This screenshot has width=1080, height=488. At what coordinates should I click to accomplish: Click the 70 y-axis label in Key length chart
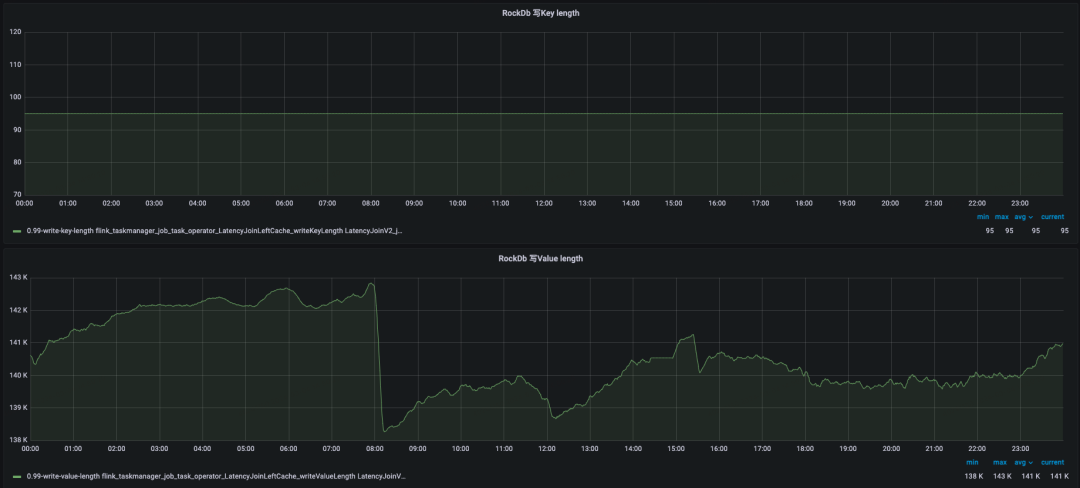tap(17, 195)
